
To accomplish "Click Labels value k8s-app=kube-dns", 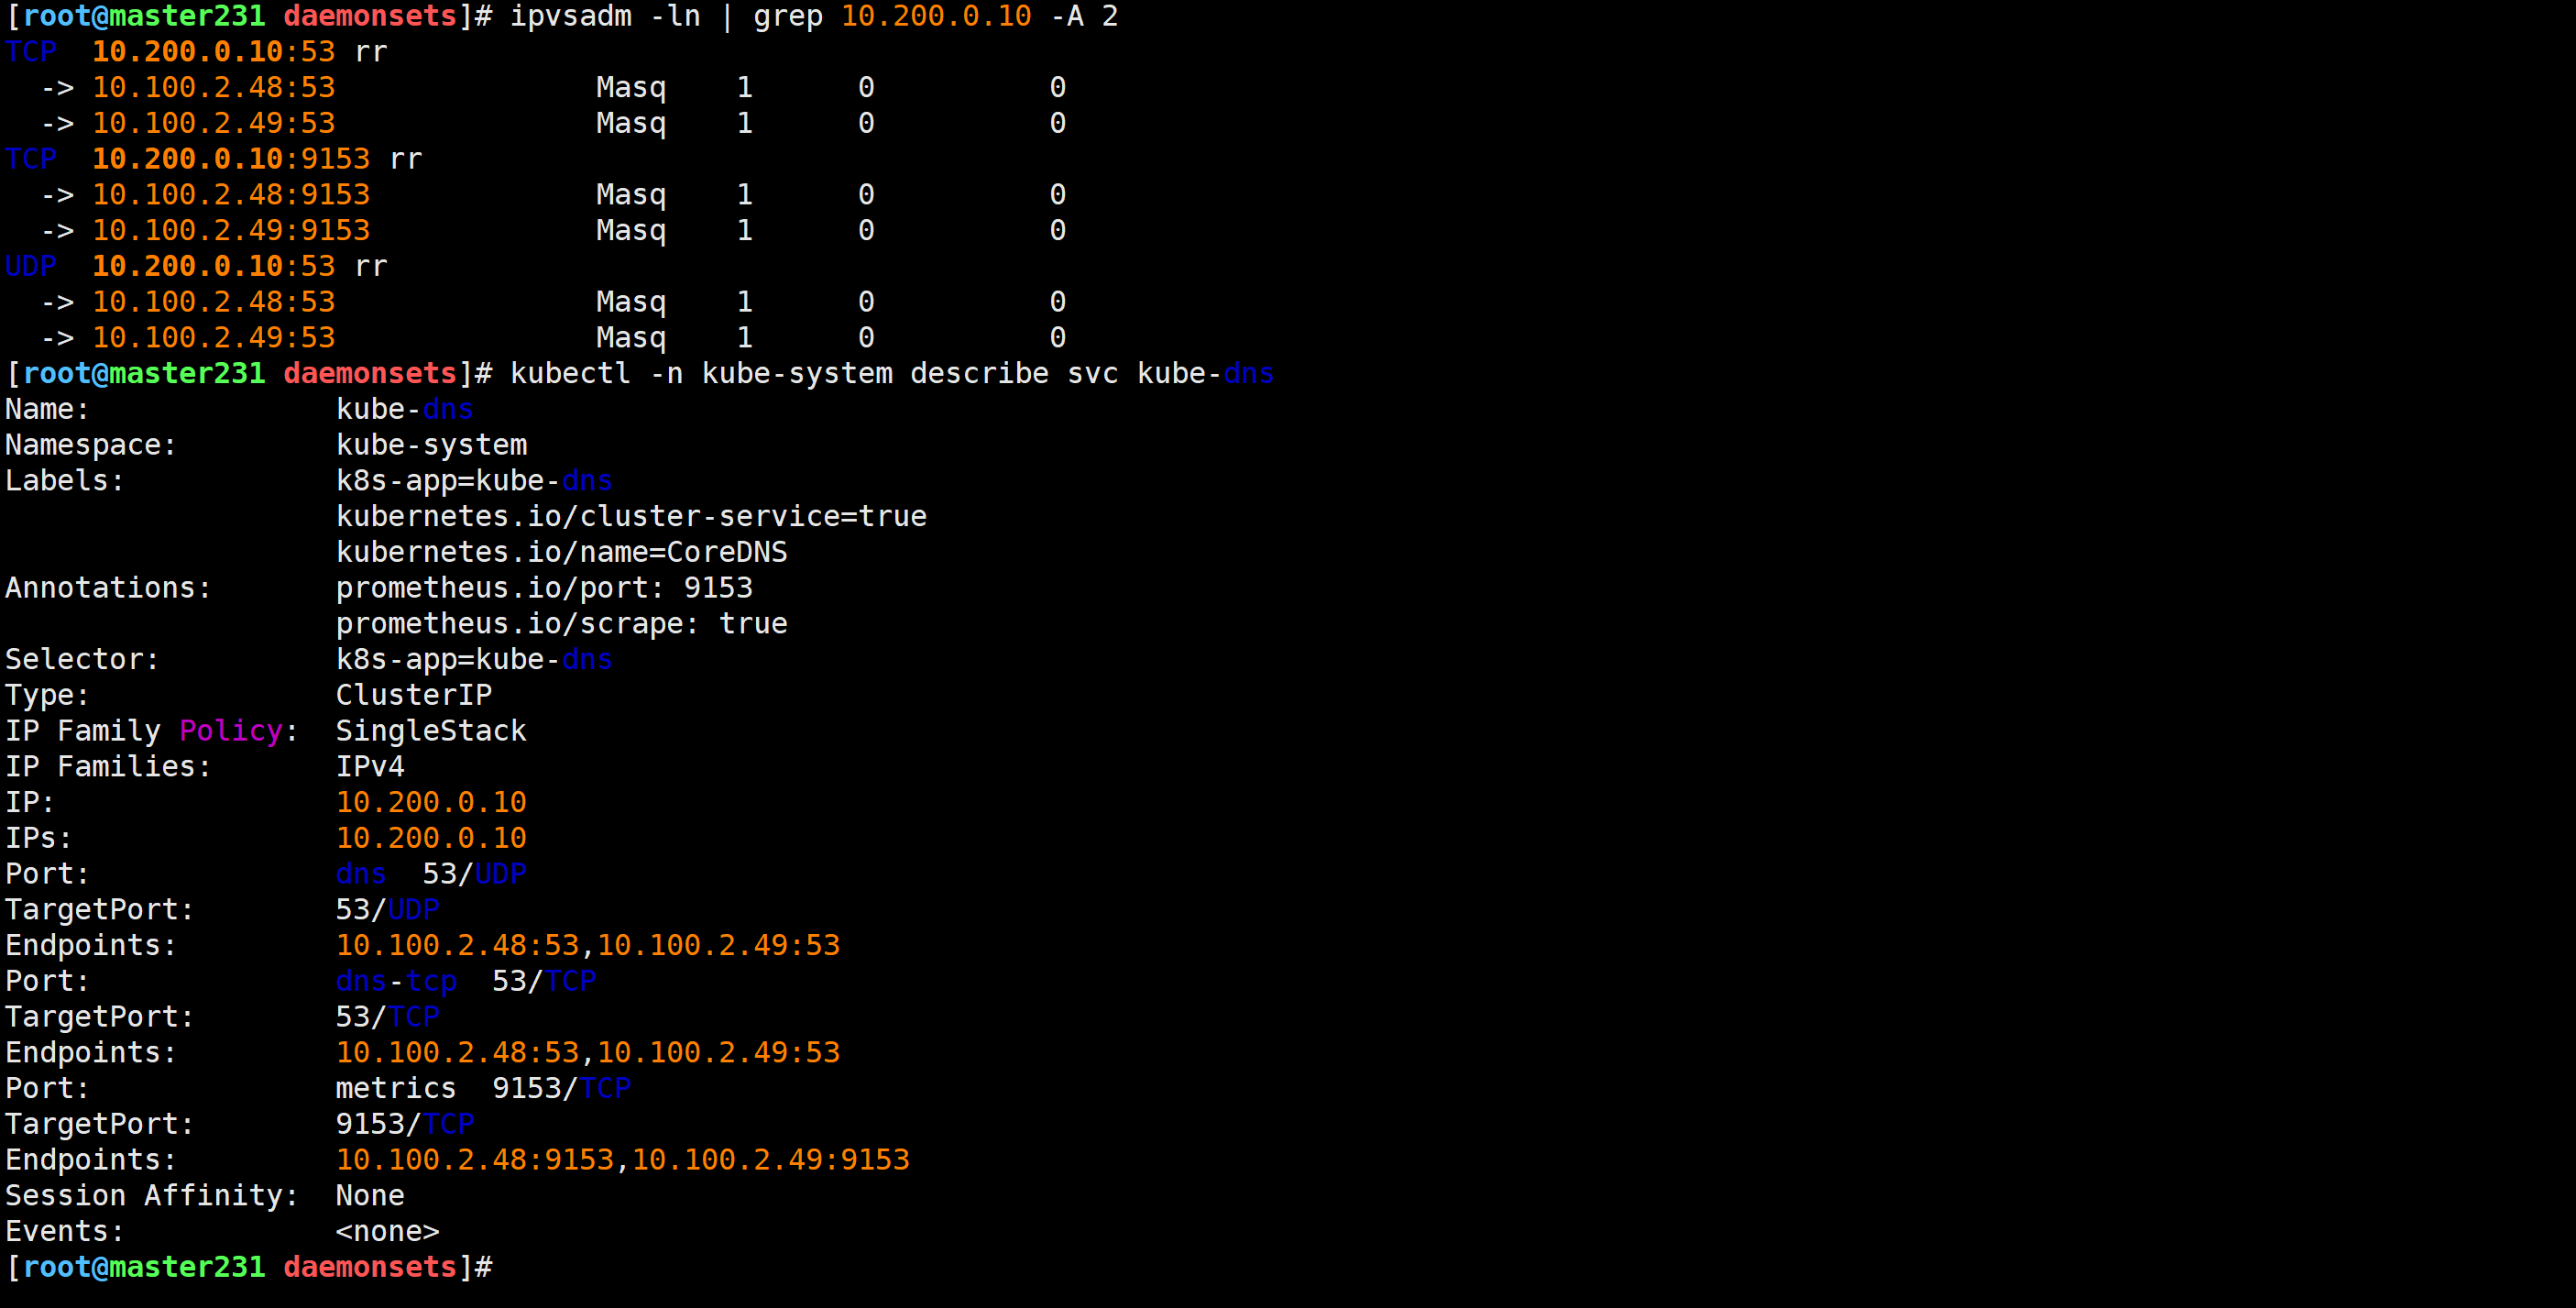I will 474,481.
